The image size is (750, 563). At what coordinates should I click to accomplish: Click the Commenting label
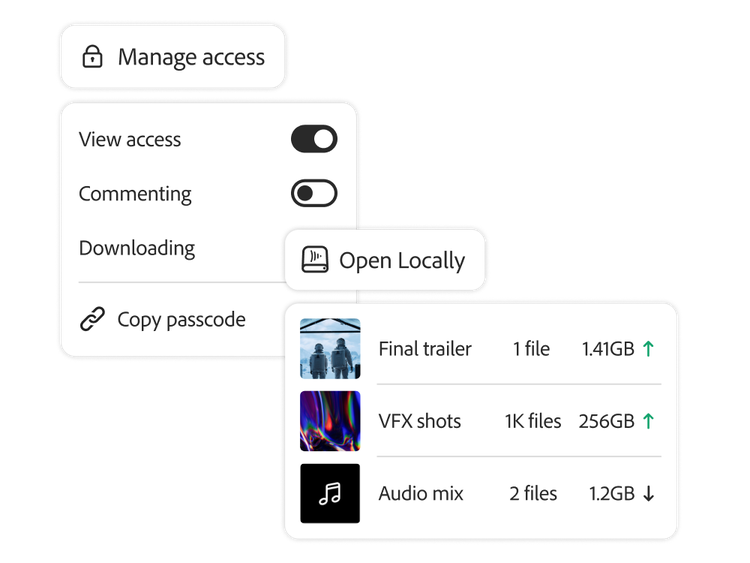click(x=135, y=194)
